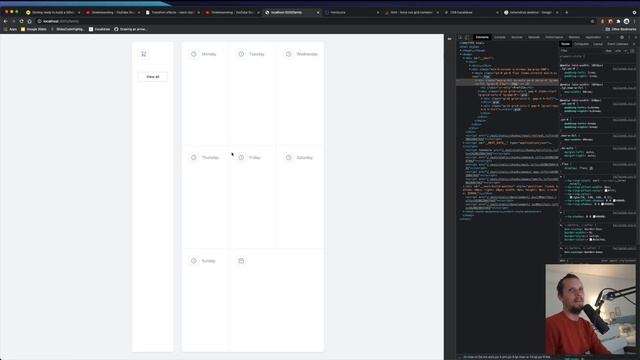Select the DevTools Sources tab
Screen dimensions: 640x360
coord(517,37)
